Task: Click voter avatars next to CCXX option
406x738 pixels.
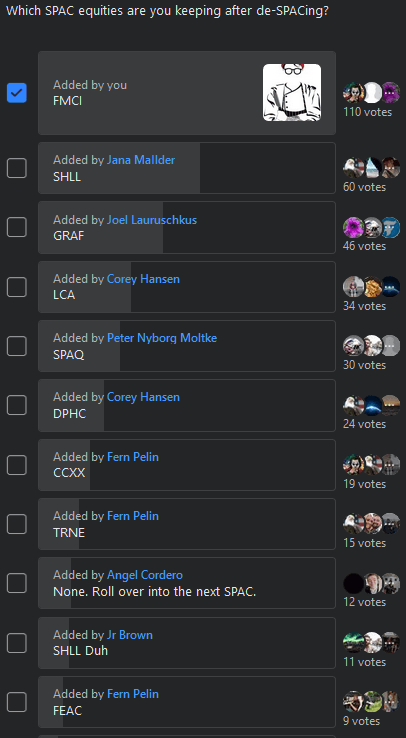Action: (371, 465)
